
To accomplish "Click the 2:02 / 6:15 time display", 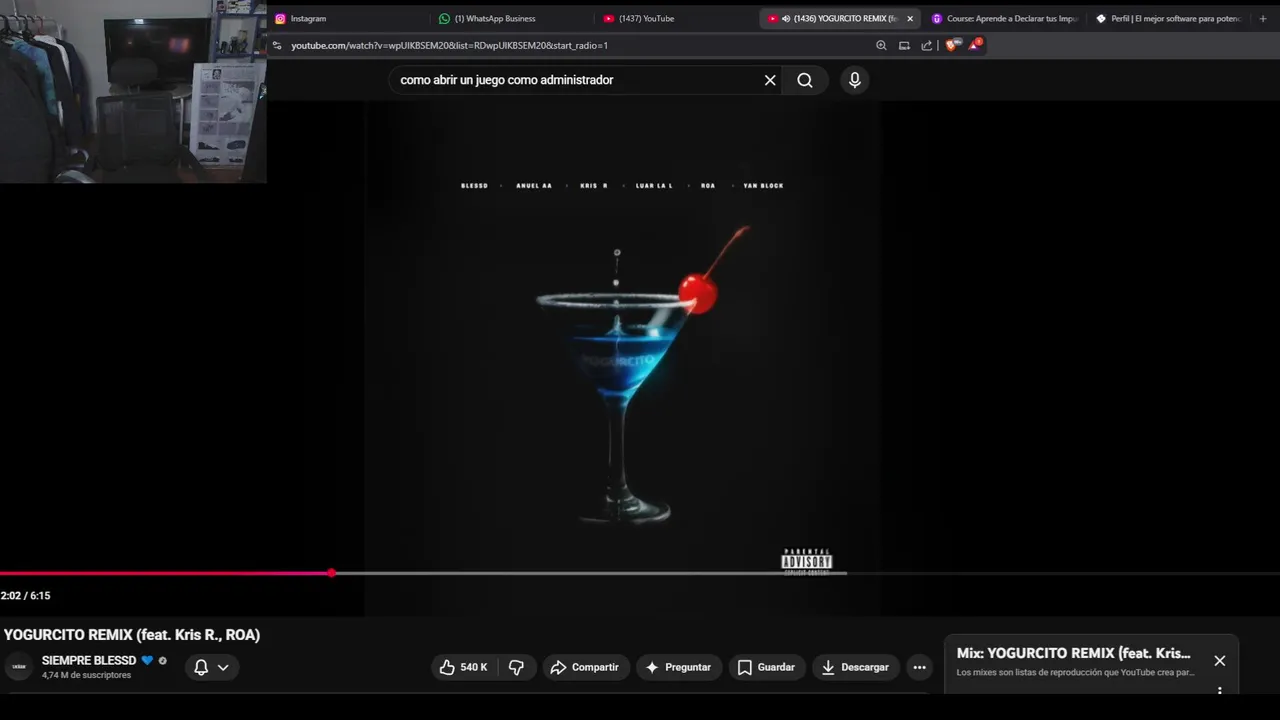I will coord(25,596).
